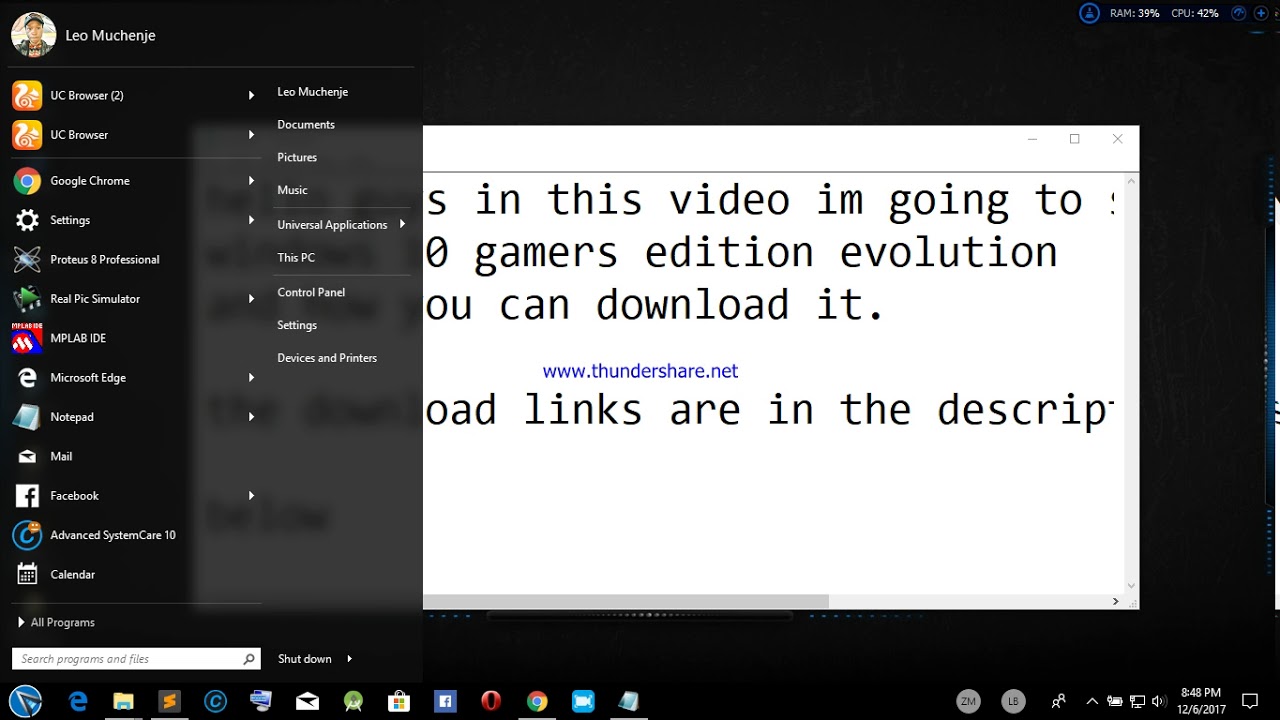Click Notepad vertical scrollbar down arrow
The width and height of the screenshot is (1280, 720).
1132,586
